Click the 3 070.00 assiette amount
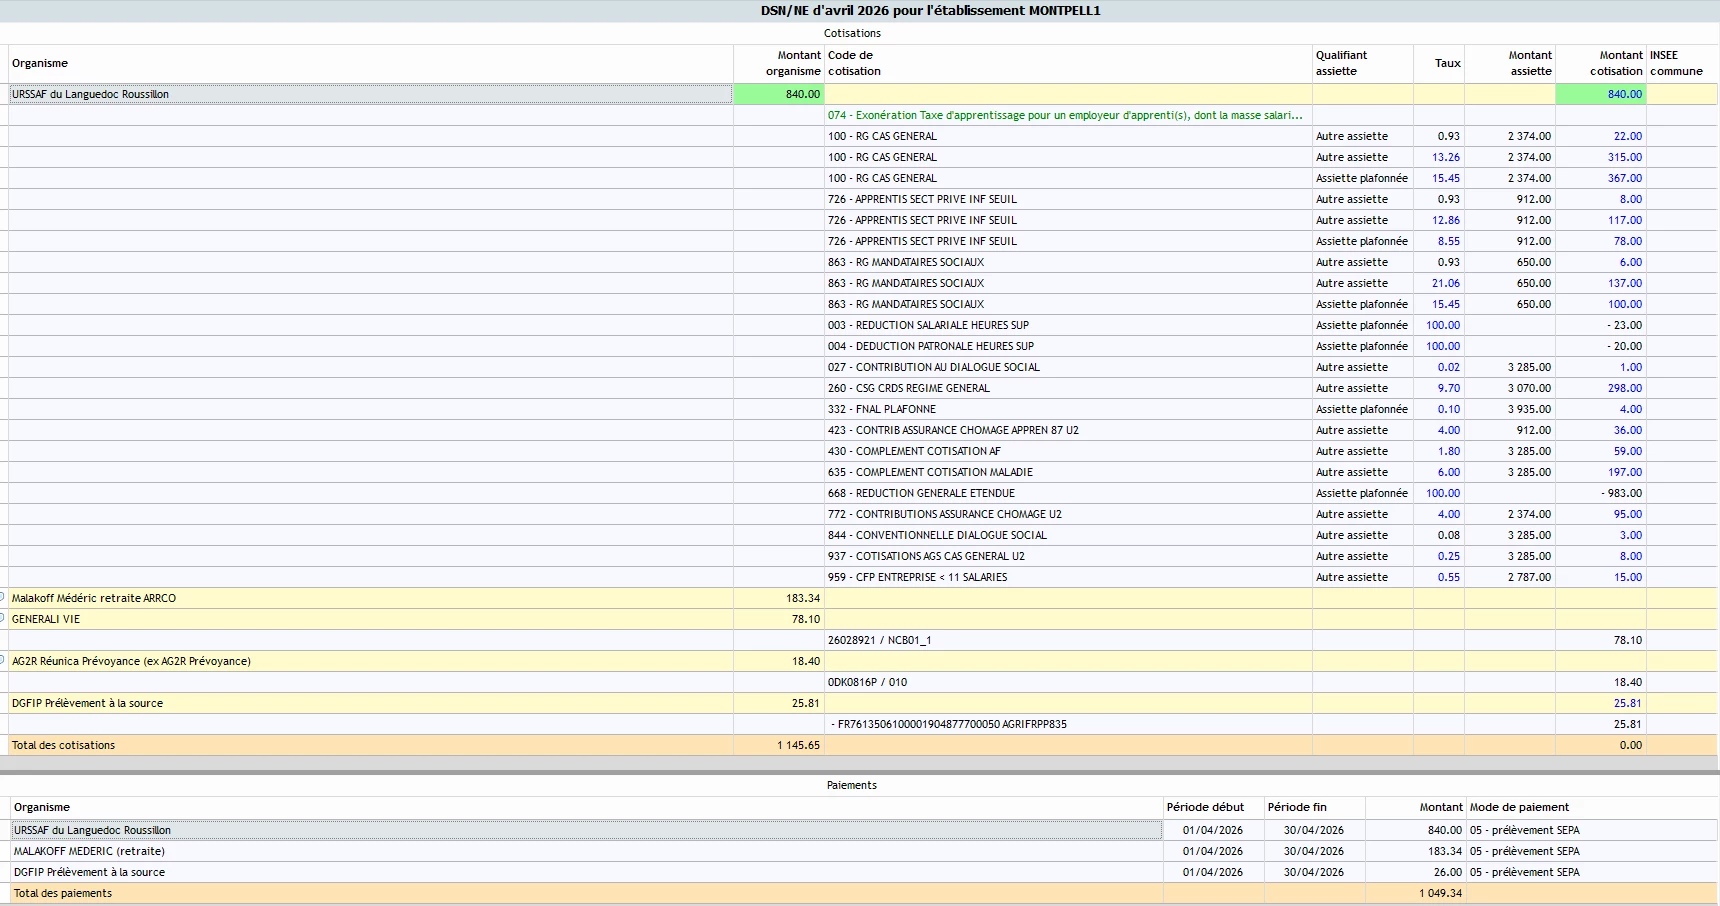Viewport: 1720px width, 906px height. click(1530, 388)
